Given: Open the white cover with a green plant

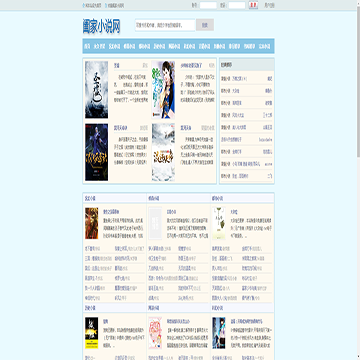Looking at the screenshot, I should coord(219,223).
